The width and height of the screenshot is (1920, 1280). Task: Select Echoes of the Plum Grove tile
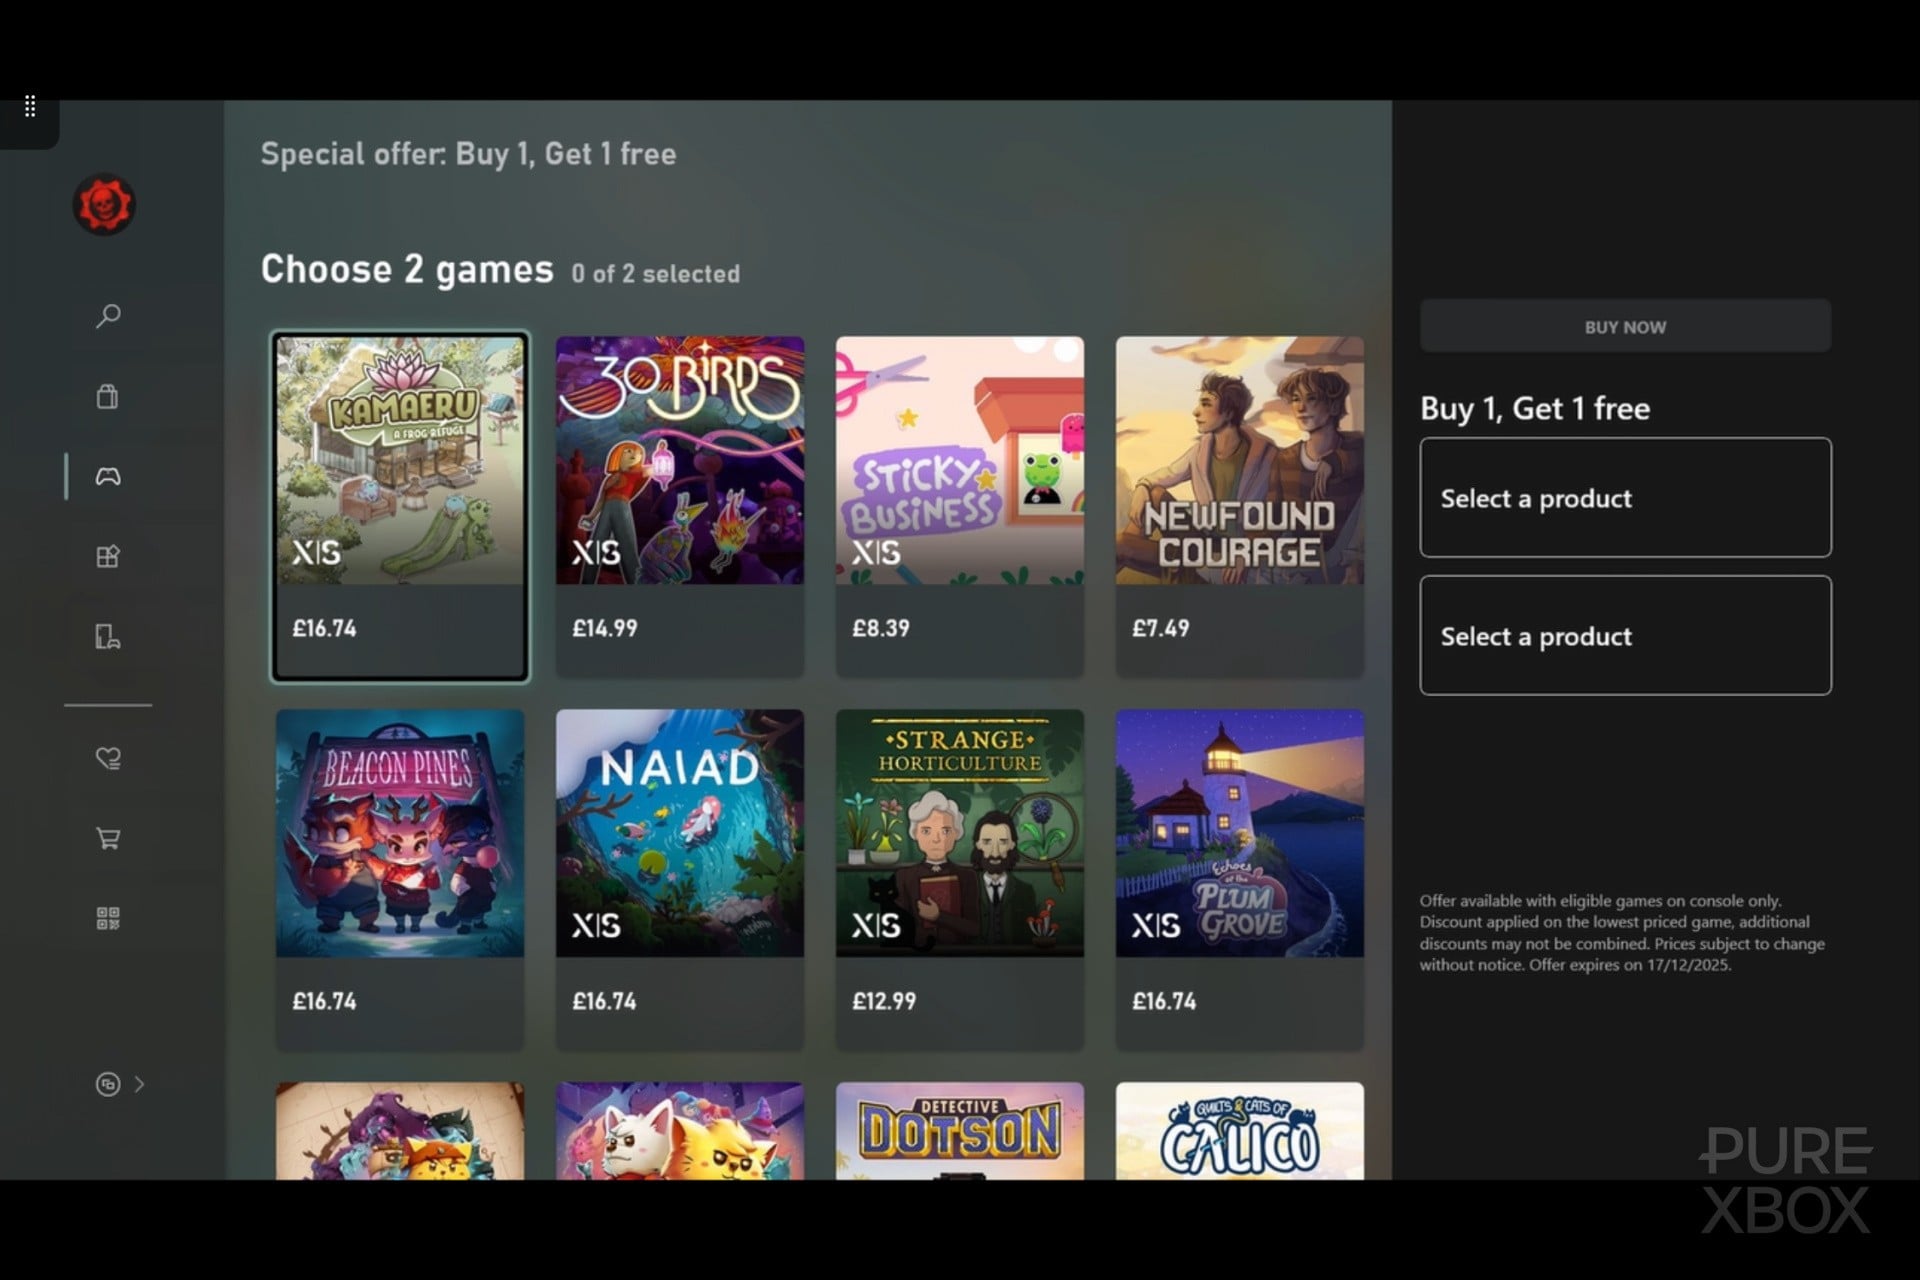tap(1240, 880)
